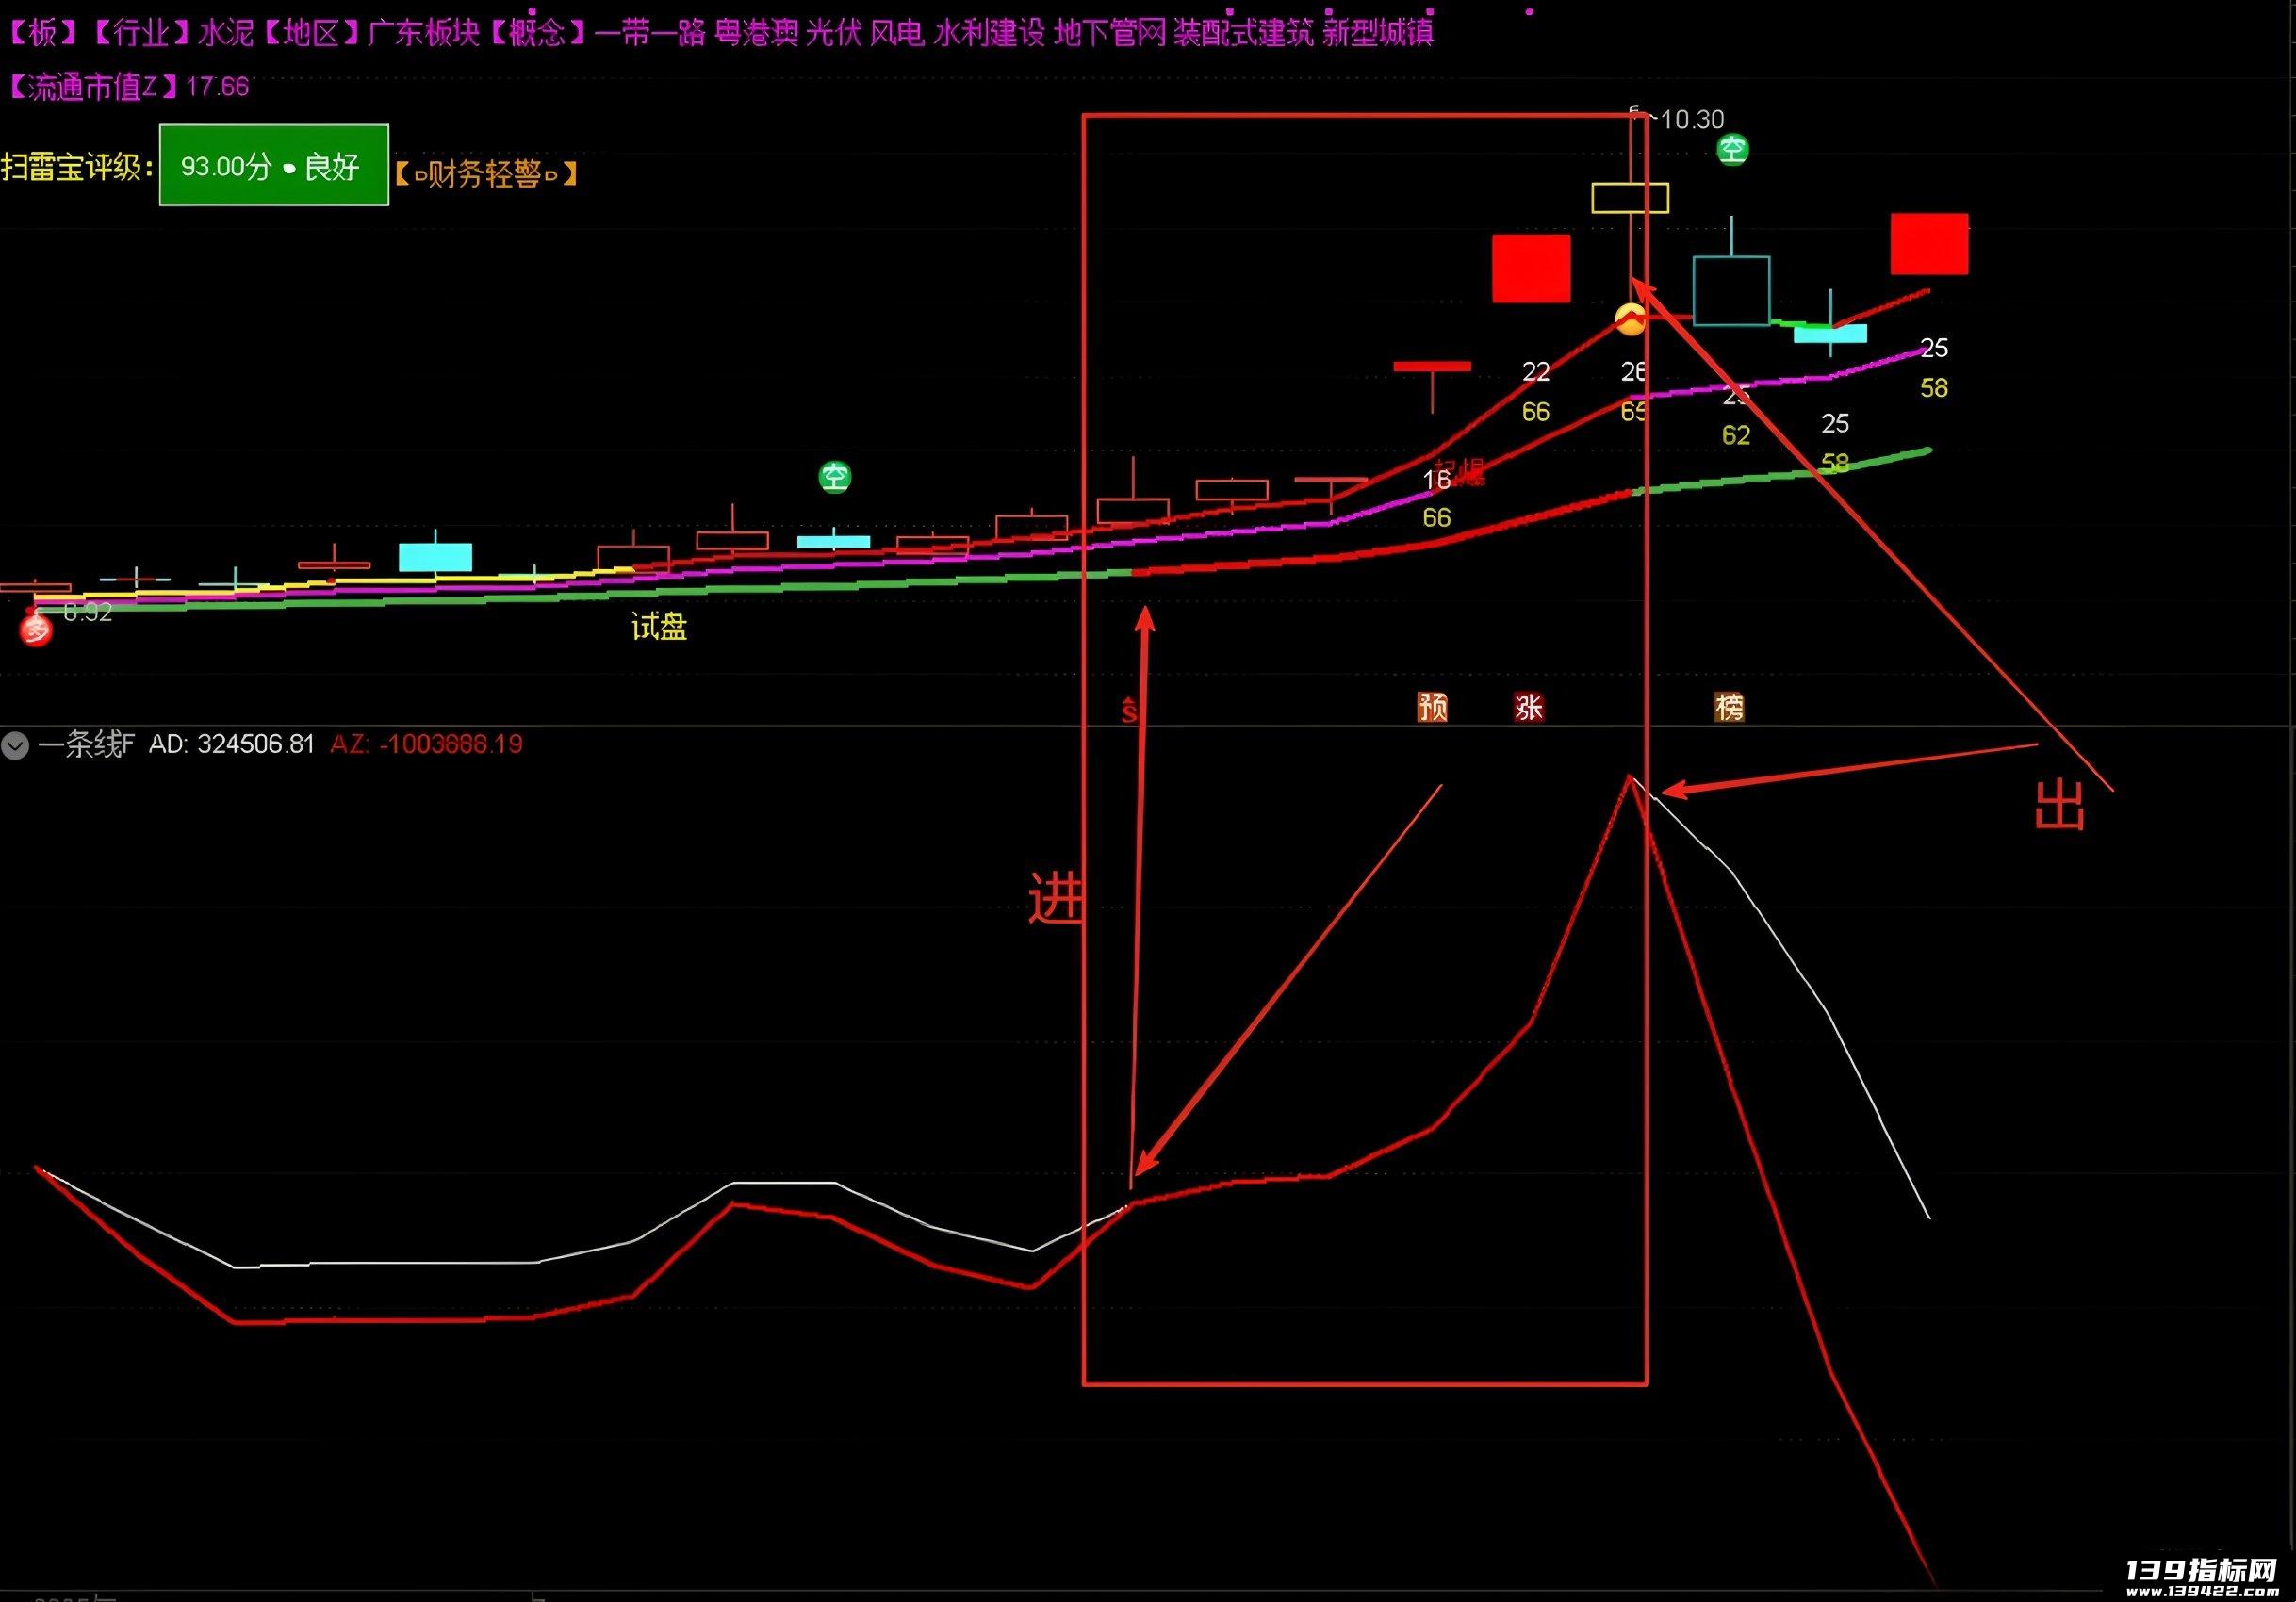Click the AZ value readout in red
The height and width of the screenshot is (1602, 2296).
[427, 744]
